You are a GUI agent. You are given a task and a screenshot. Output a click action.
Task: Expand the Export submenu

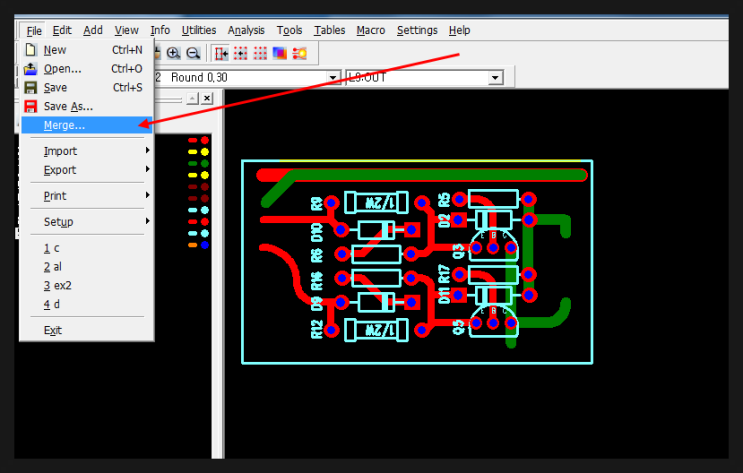point(60,170)
